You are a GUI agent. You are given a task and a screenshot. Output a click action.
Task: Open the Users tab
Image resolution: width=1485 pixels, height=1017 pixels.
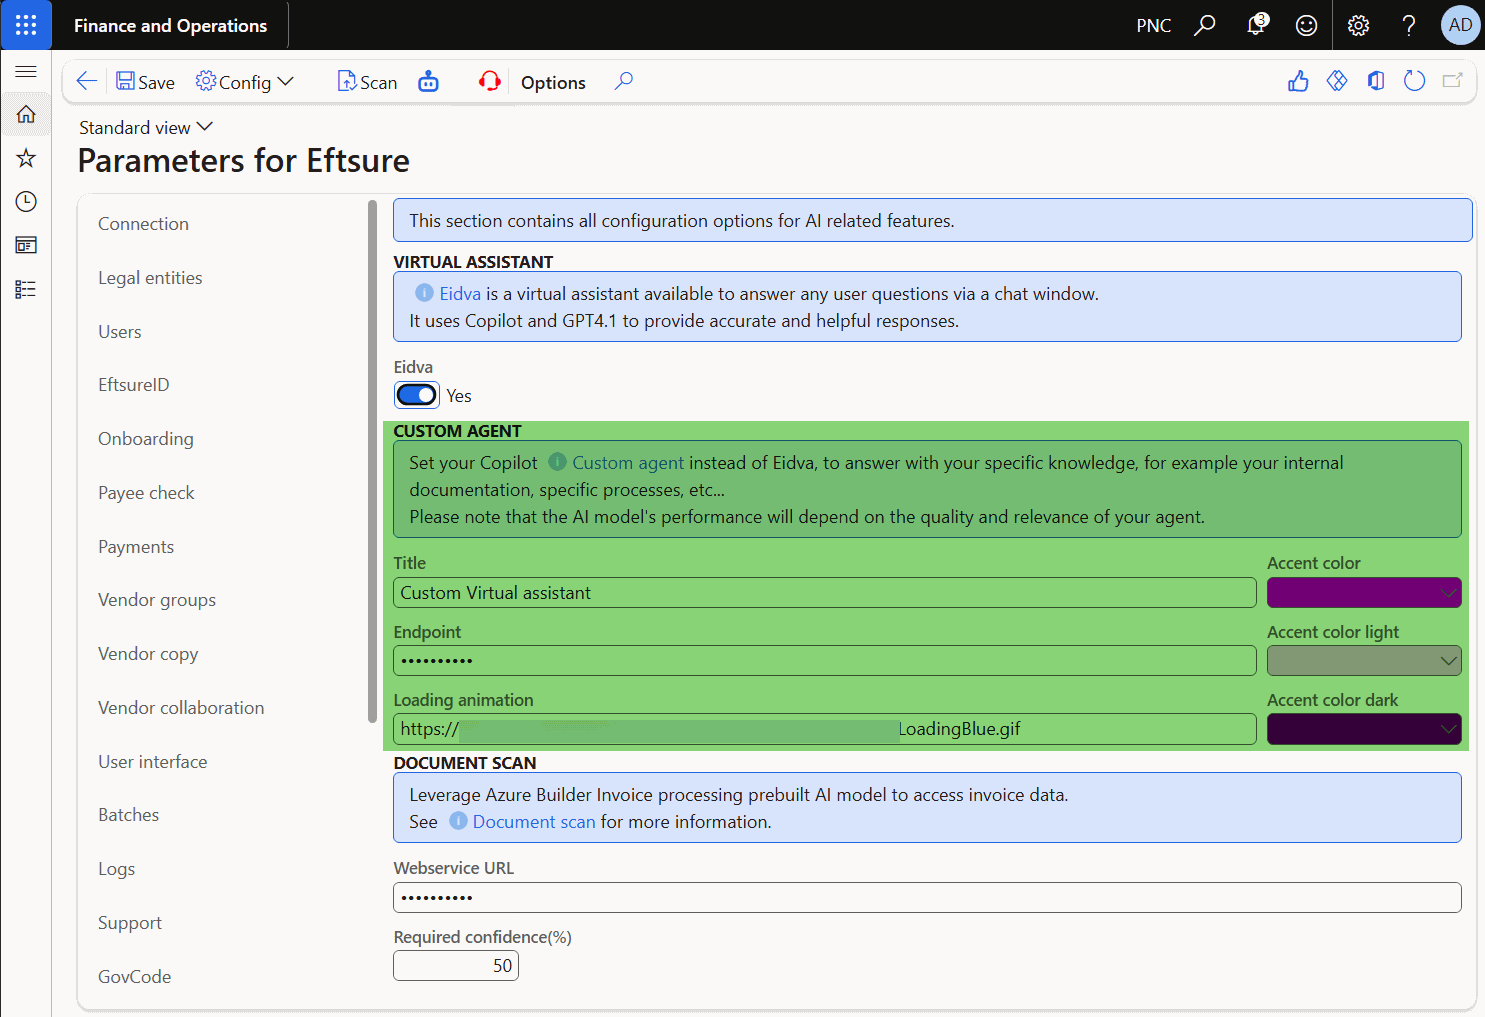tap(119, 332)
